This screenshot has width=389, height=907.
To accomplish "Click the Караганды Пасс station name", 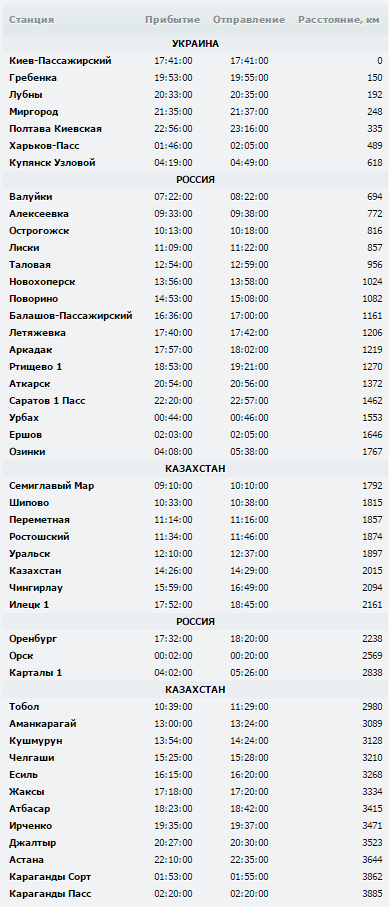I will coord(50,894).
